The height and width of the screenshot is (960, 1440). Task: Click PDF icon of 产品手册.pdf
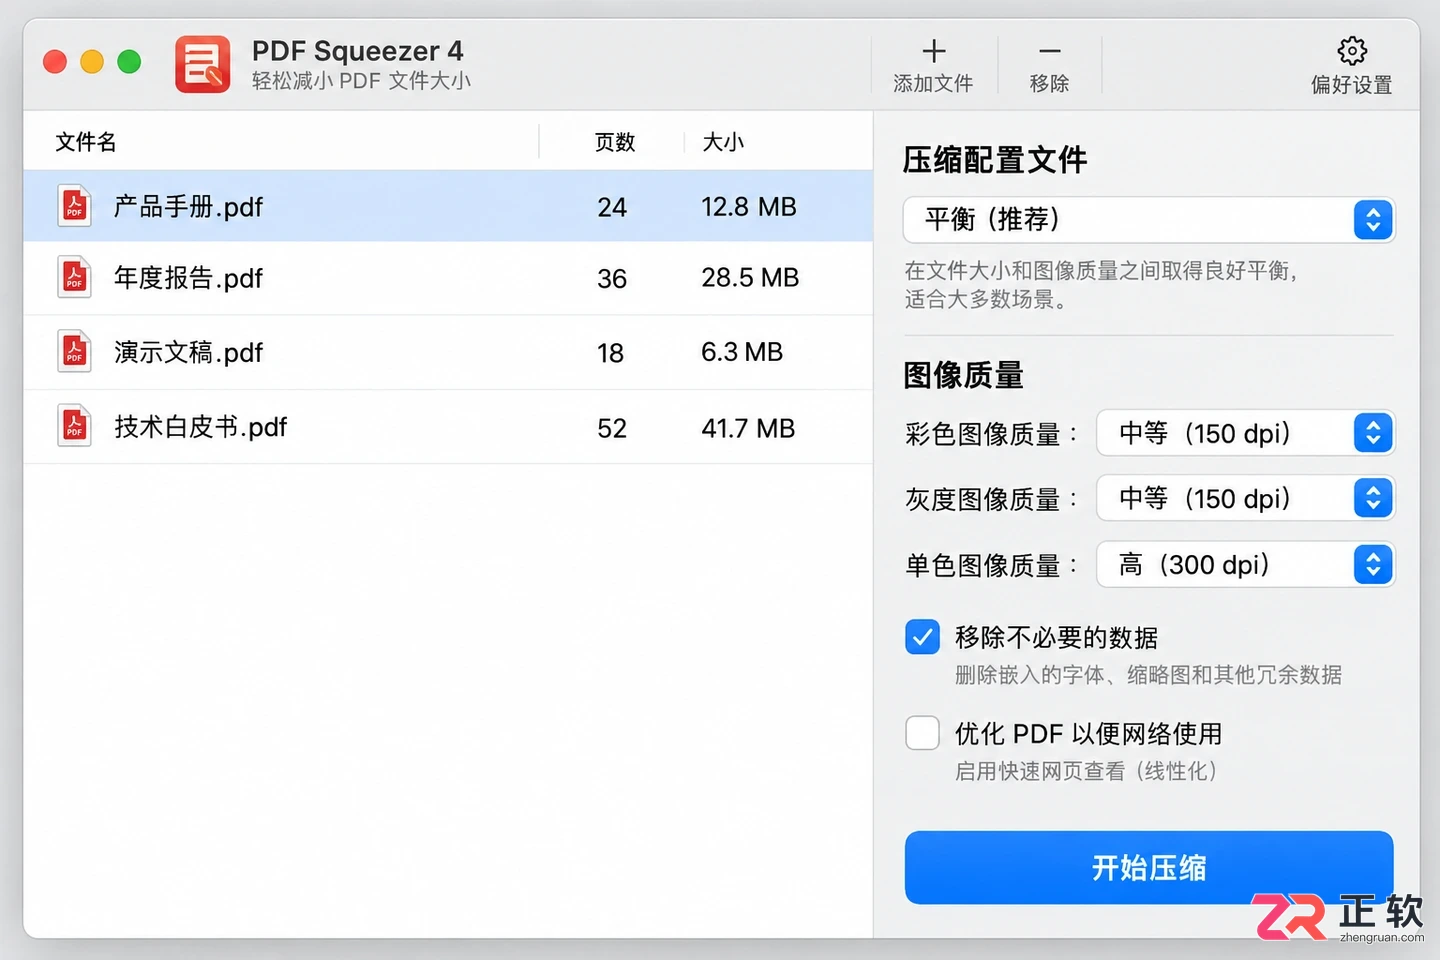coord(74,206)
